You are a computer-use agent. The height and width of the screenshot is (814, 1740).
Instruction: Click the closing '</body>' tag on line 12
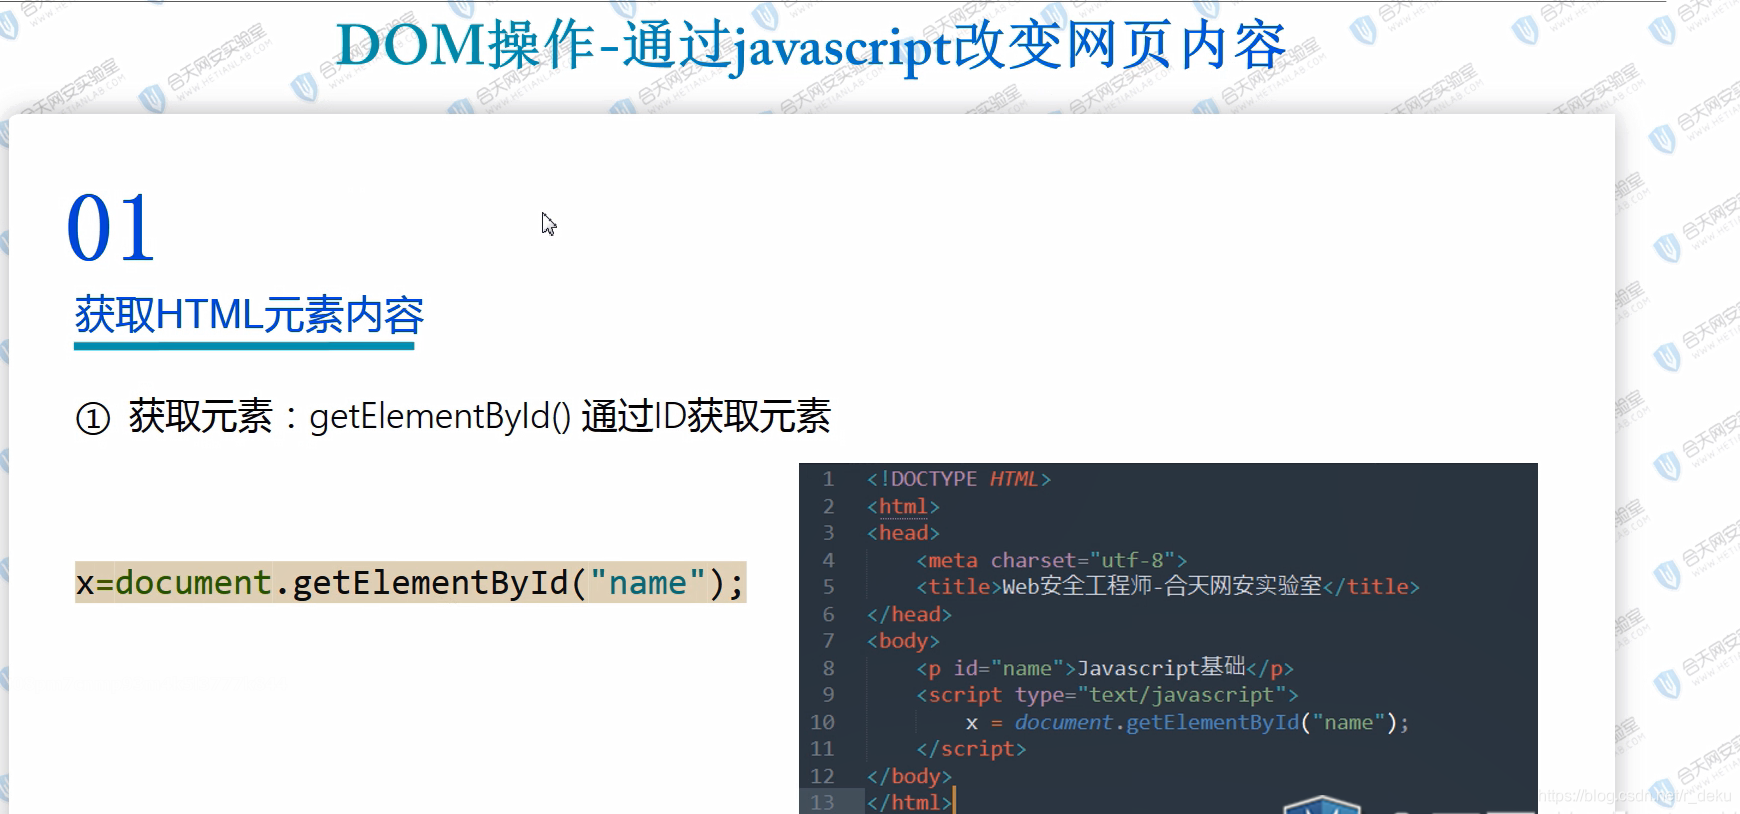(x=909, y=776)
